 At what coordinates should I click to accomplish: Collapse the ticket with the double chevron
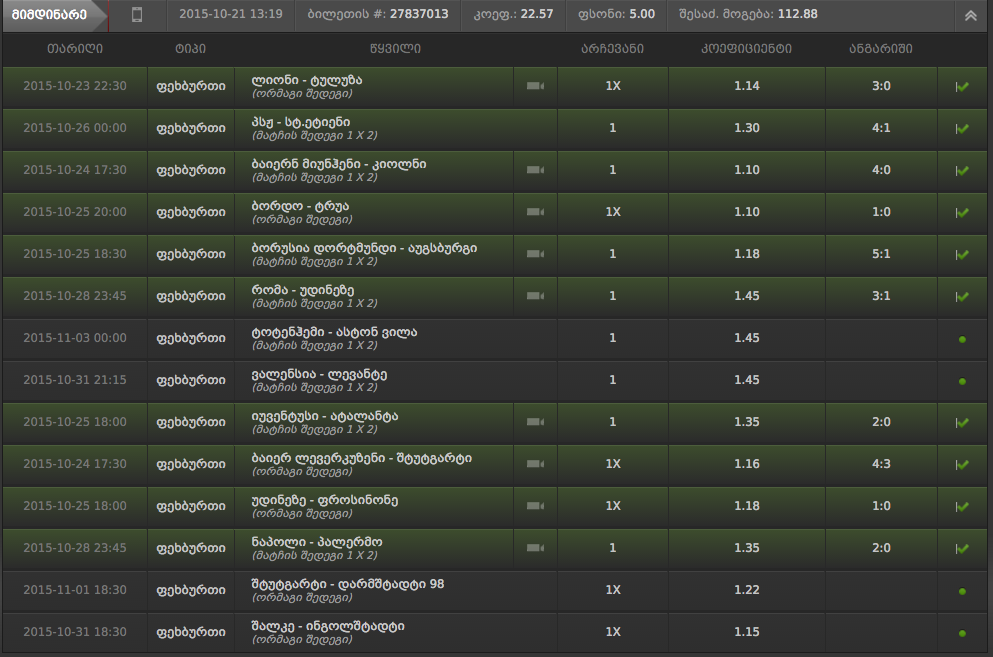coord(970,16)
